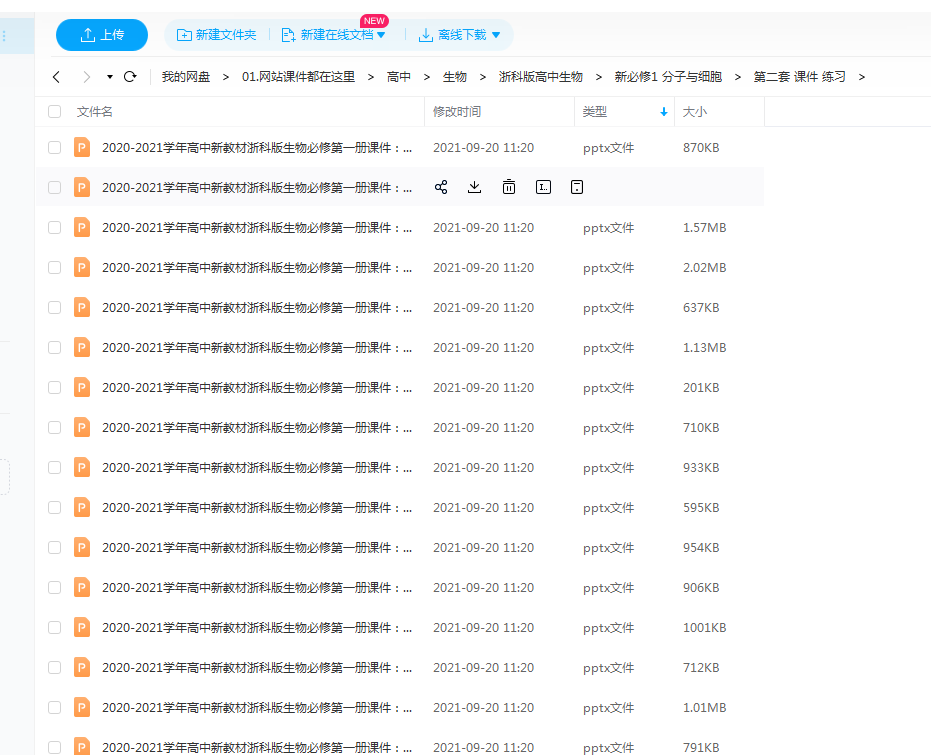
Task: Check the box for the 870KB file
Action: 55,147
